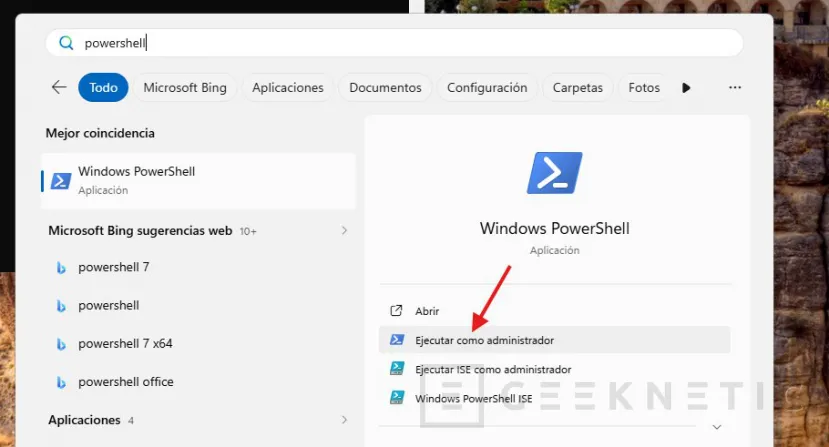Click the Mejor coincidencia heading
The image size is (829, 447).
pyautogui.click(x=100, y=133)
